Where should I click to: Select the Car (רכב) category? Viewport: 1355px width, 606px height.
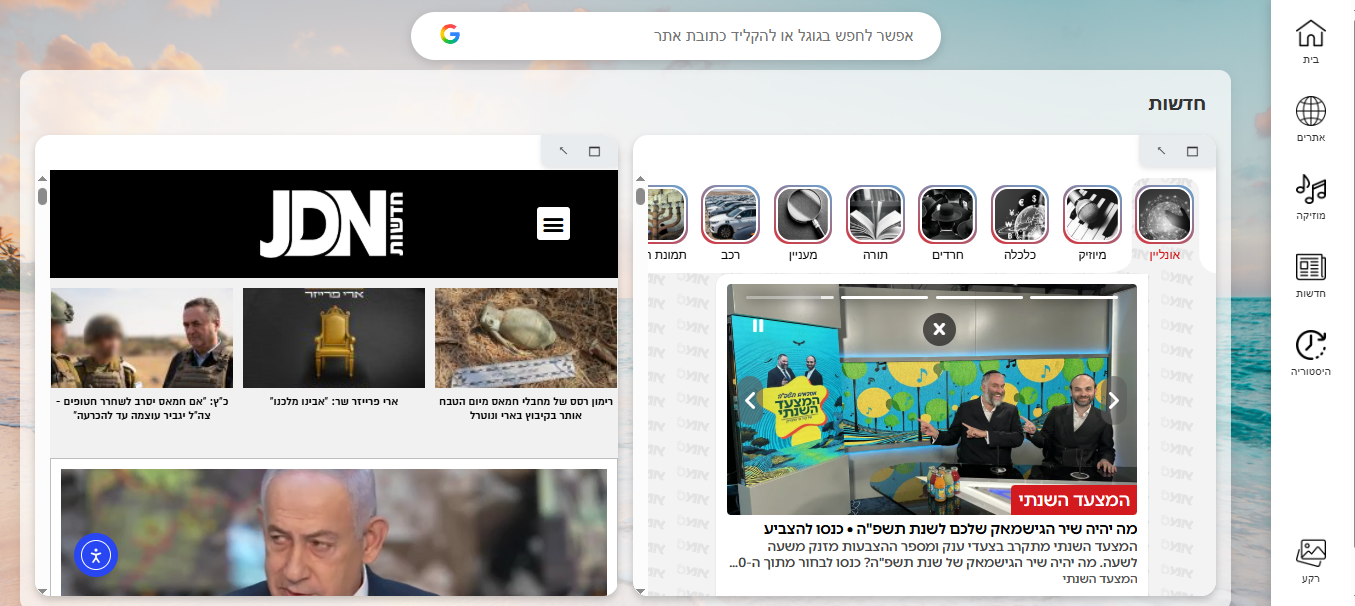coord(730,215)
